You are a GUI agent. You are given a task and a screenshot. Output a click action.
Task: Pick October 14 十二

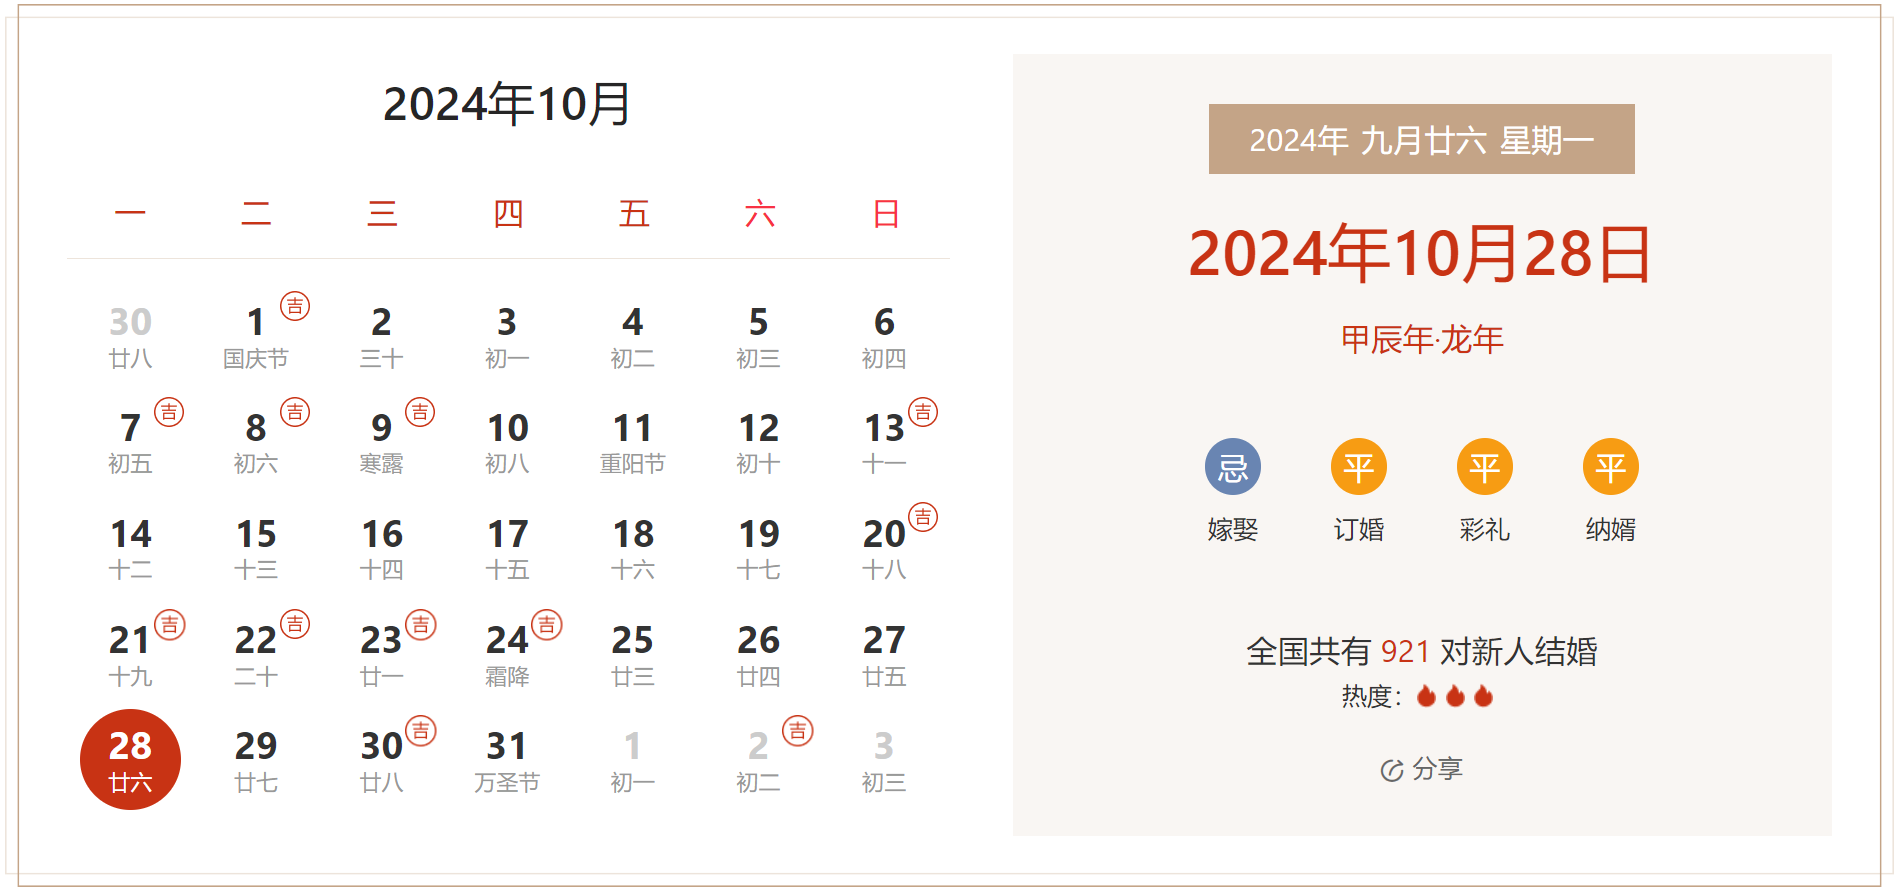point(130,549)
